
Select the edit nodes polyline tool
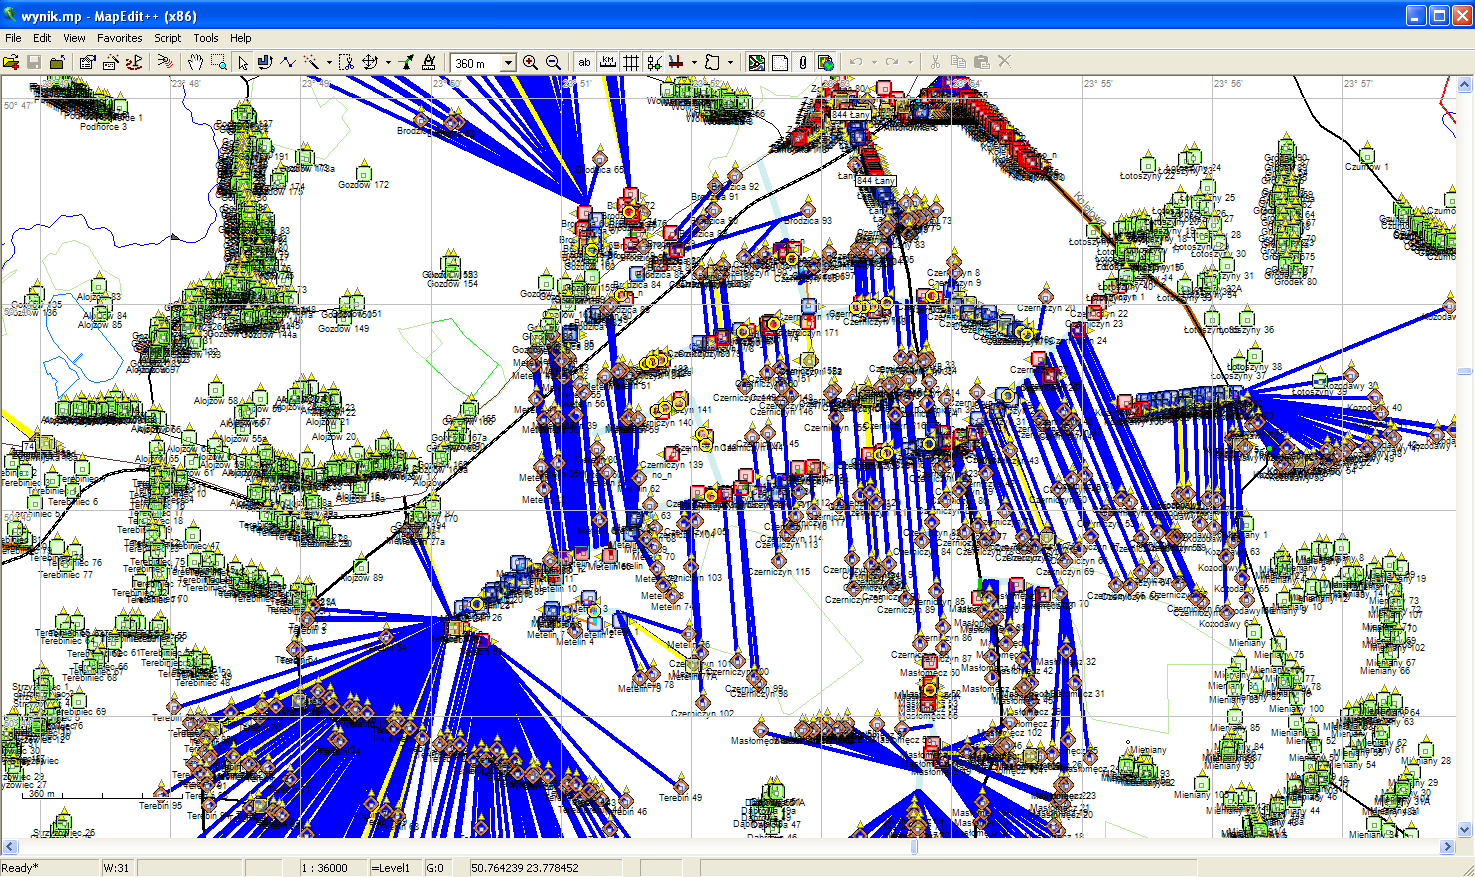[288, 62]
